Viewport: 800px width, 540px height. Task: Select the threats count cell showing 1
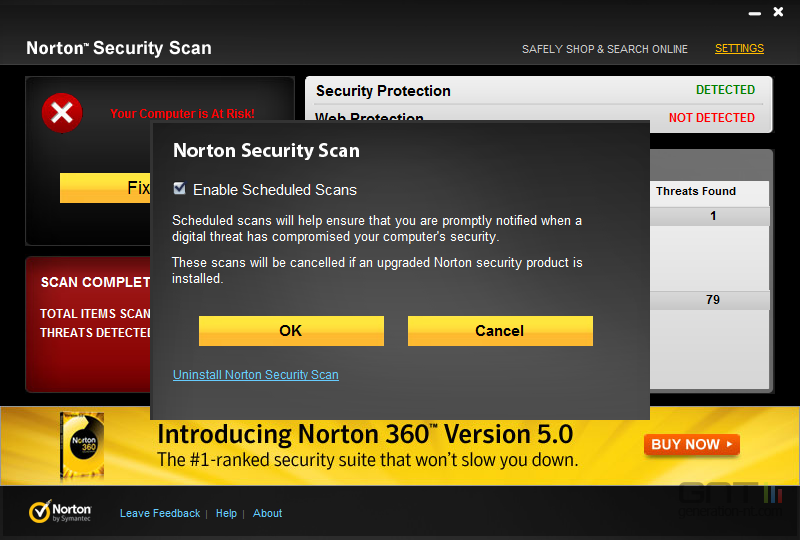click(710, 216)
